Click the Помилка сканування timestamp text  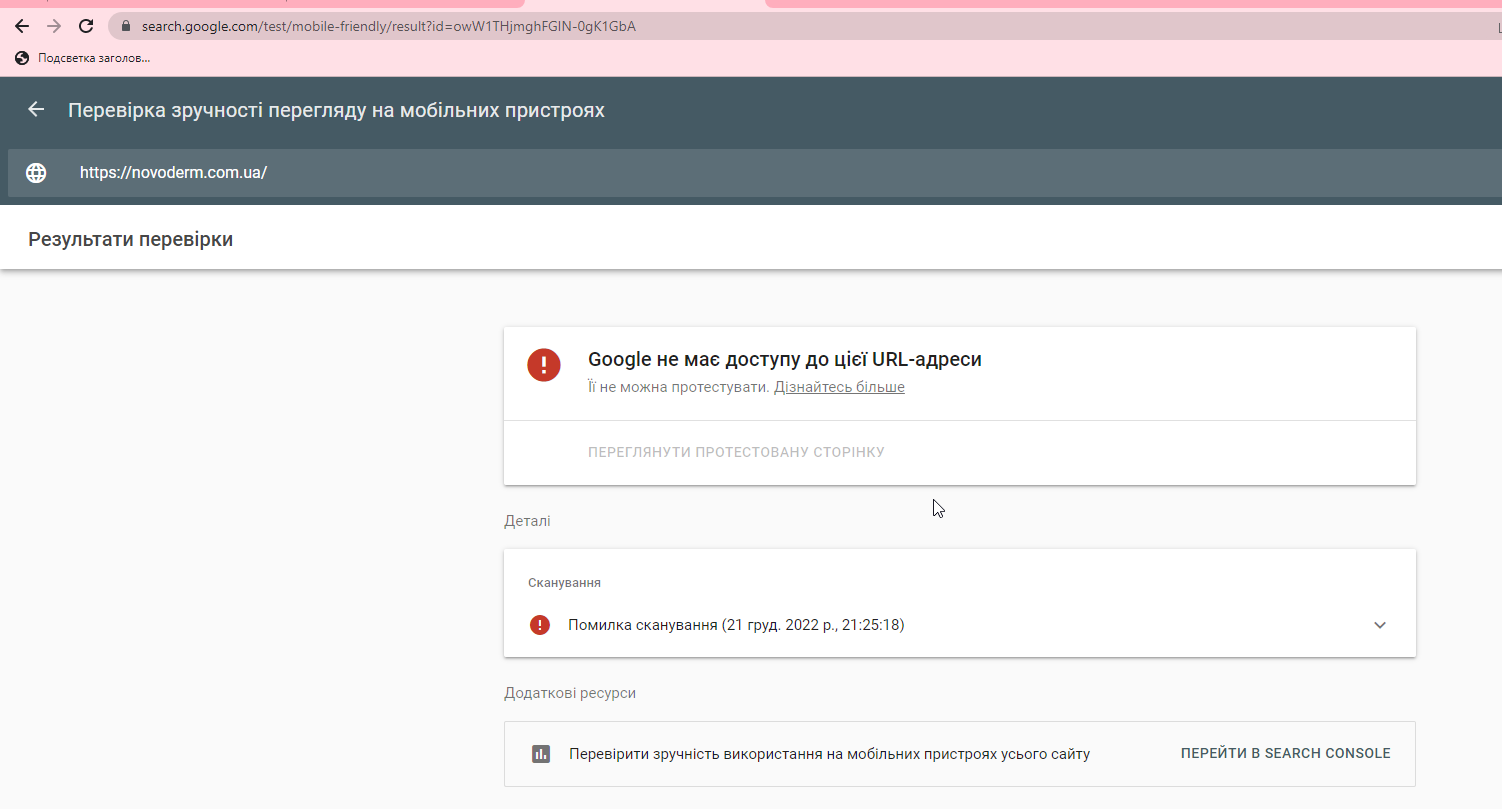(x=736, y=625)
